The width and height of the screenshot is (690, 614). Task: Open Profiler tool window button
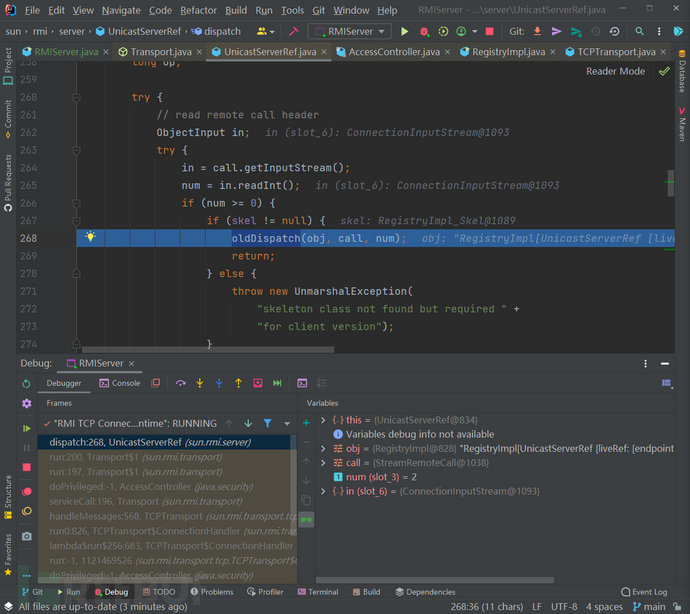tap(265, 592)
